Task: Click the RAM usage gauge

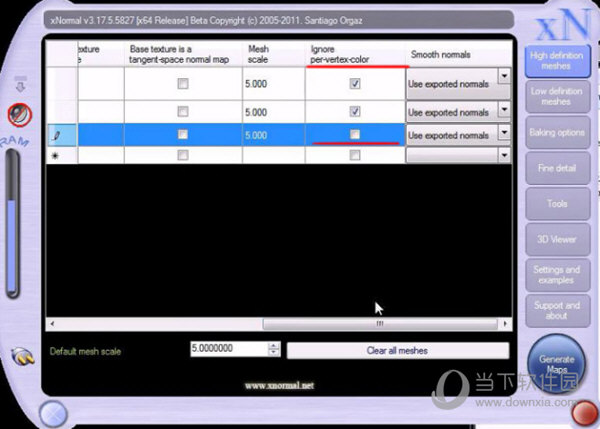Action: pyautogui.click(x=13, y=223)
